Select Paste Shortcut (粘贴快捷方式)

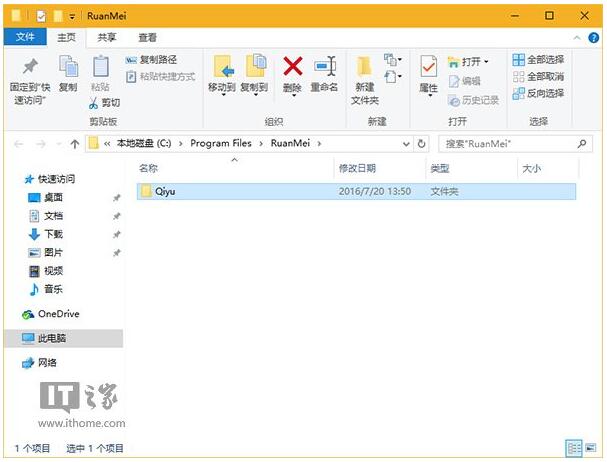(160, 77)
